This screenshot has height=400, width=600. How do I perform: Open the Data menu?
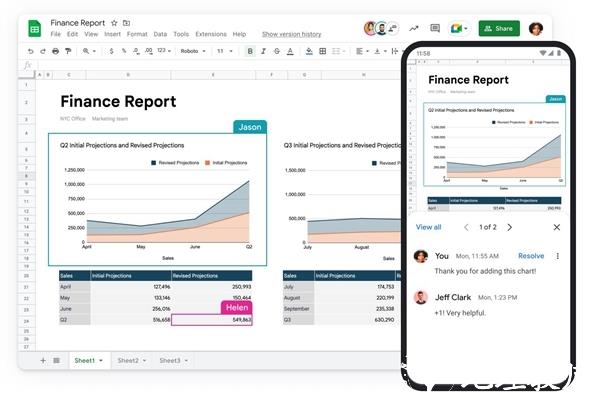160,34
